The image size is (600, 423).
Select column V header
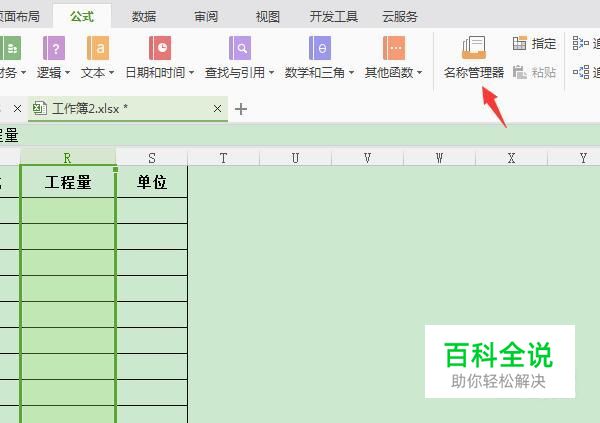[367, 157]
